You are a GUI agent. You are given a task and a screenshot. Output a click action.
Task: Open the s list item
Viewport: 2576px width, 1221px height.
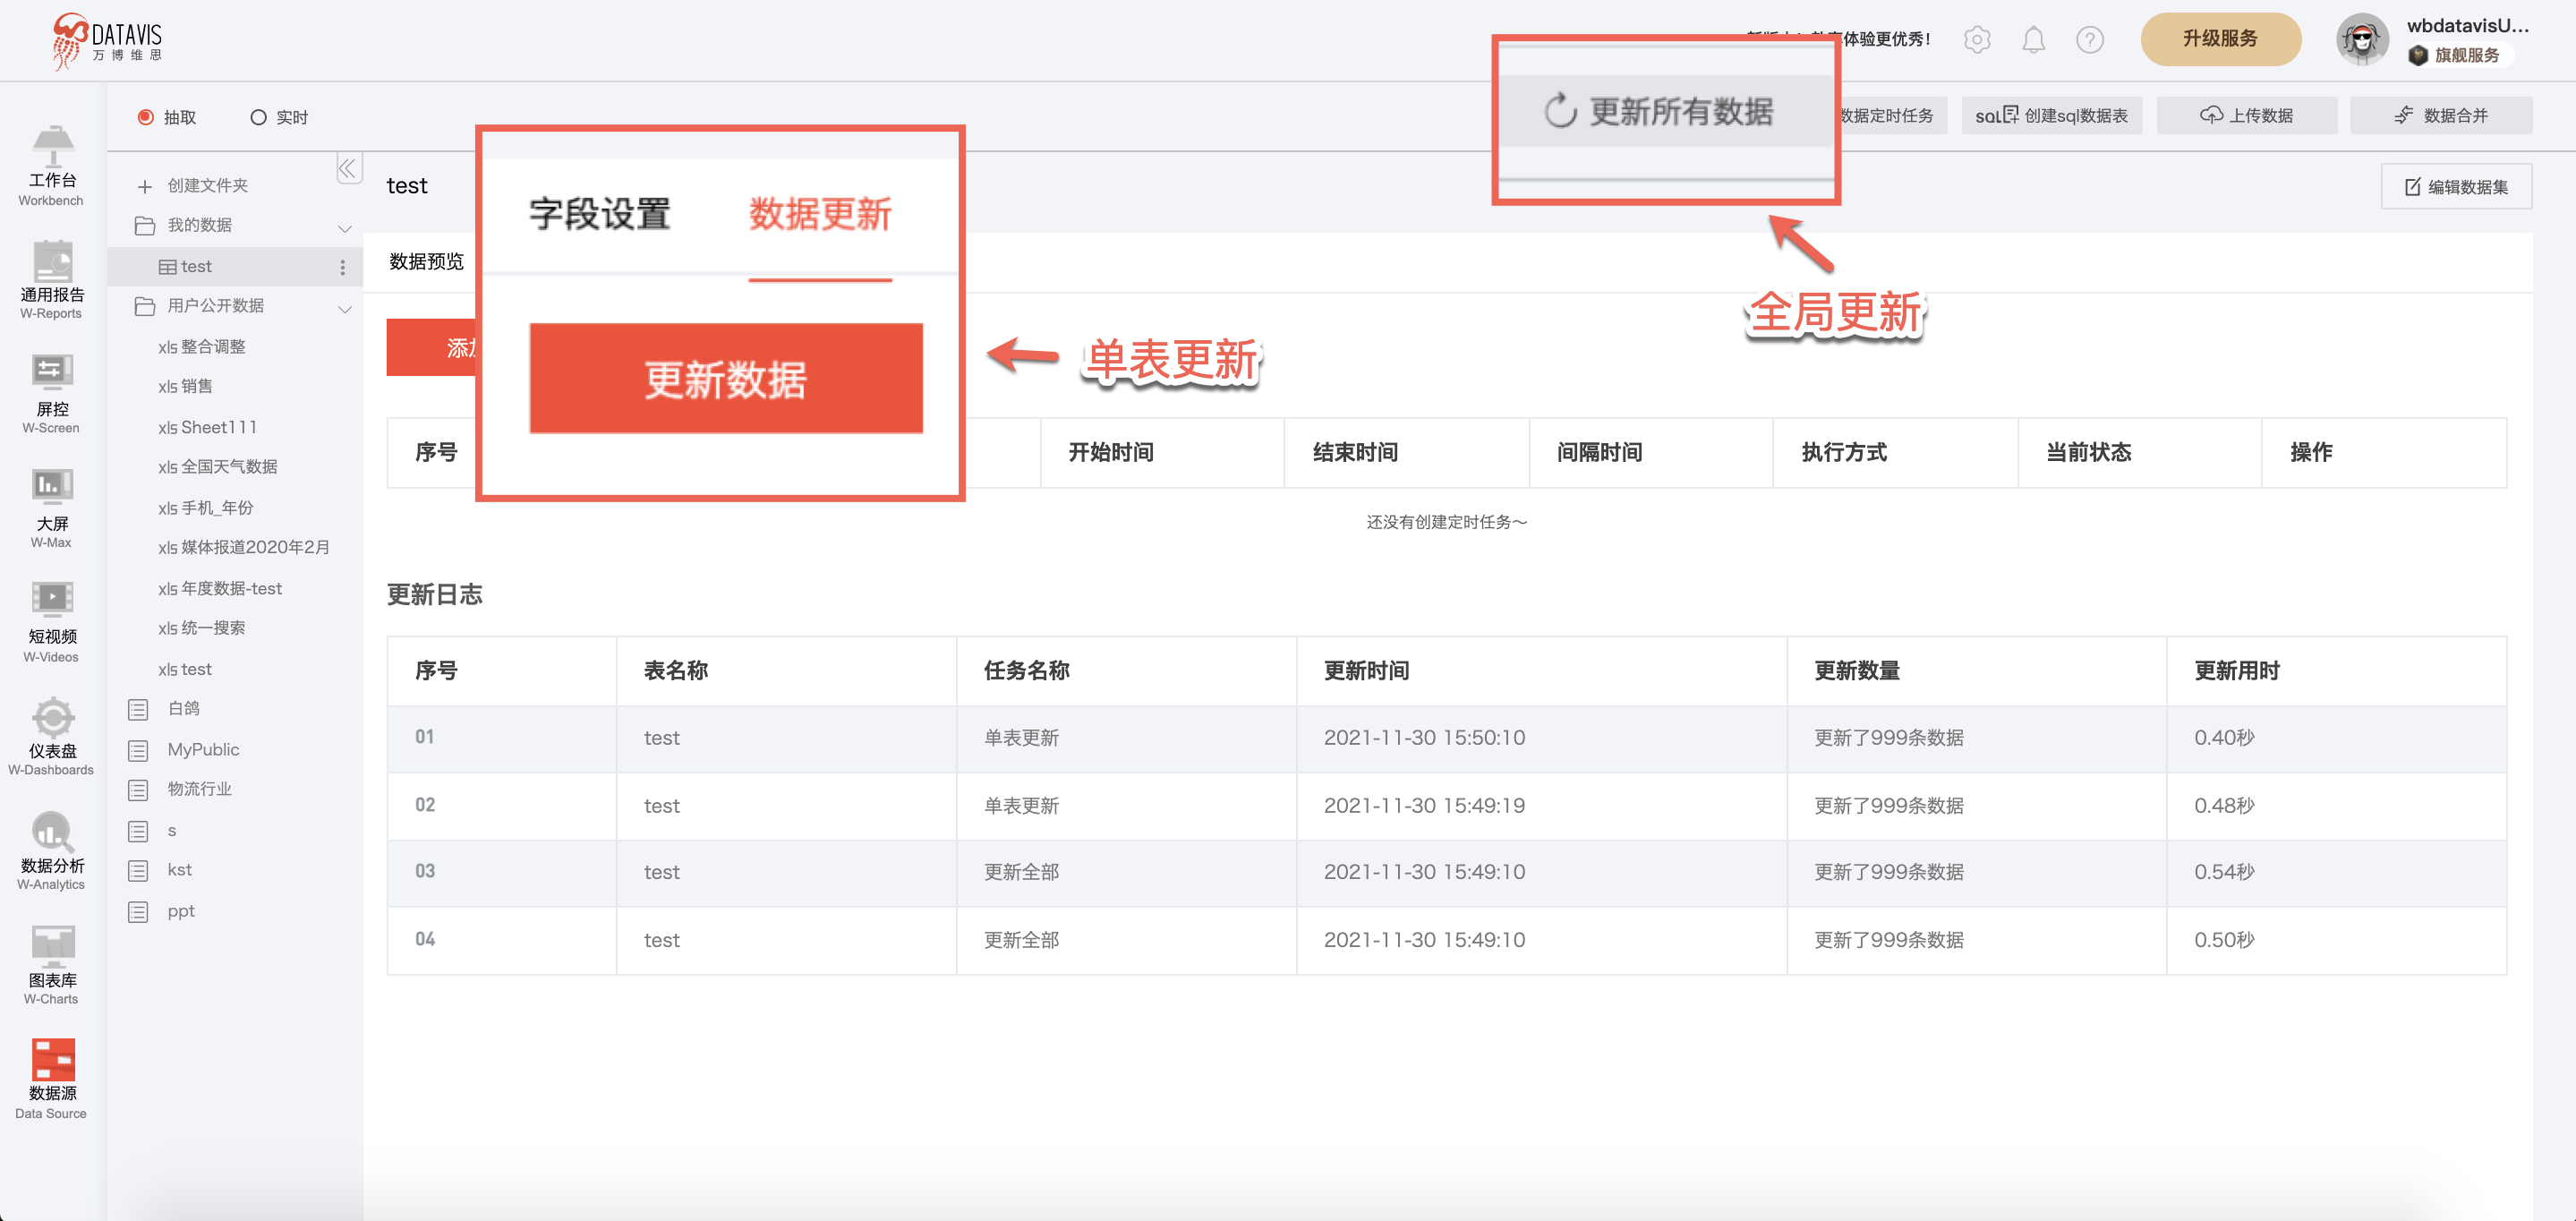tap(172, 831)
